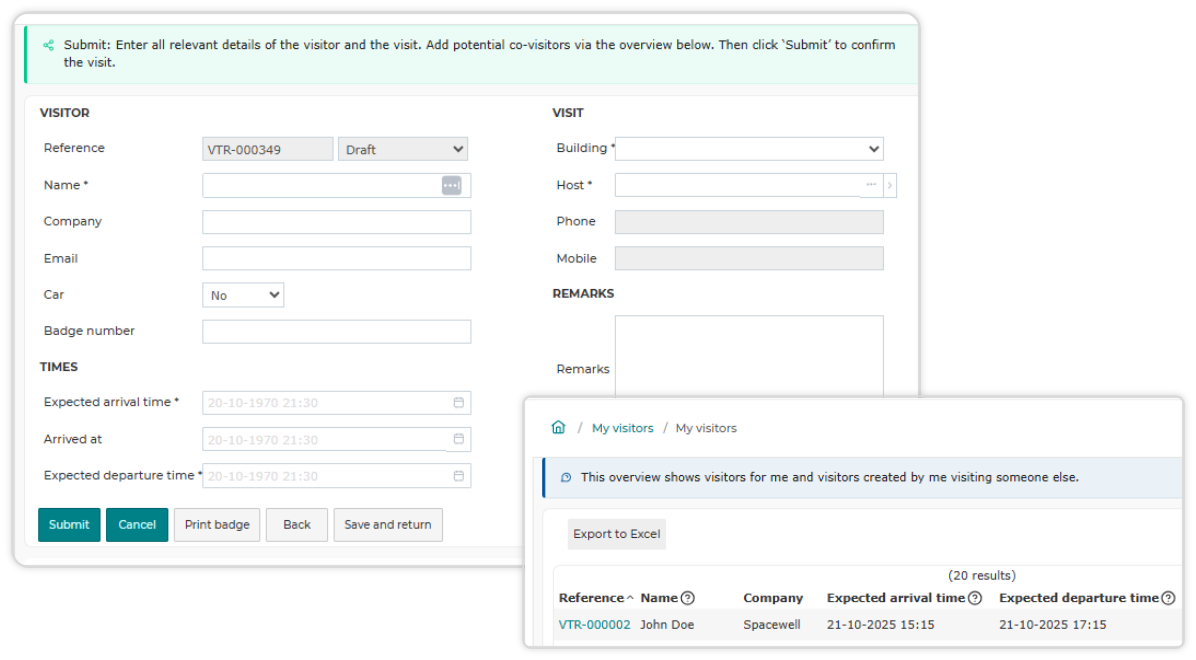Image resolution: width=1196 pixels, height=660 pixels.
Task: Click the help icon next to Name column
Action: pos(688,598)
